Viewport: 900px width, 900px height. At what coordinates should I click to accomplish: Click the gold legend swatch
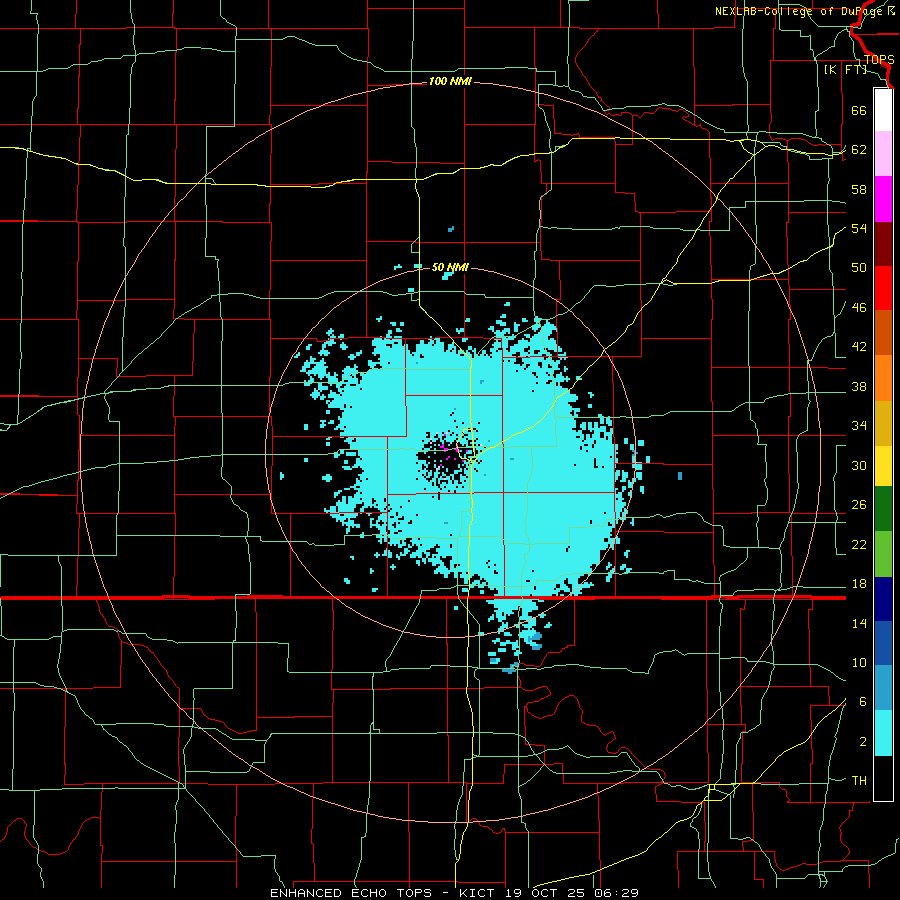883,423
